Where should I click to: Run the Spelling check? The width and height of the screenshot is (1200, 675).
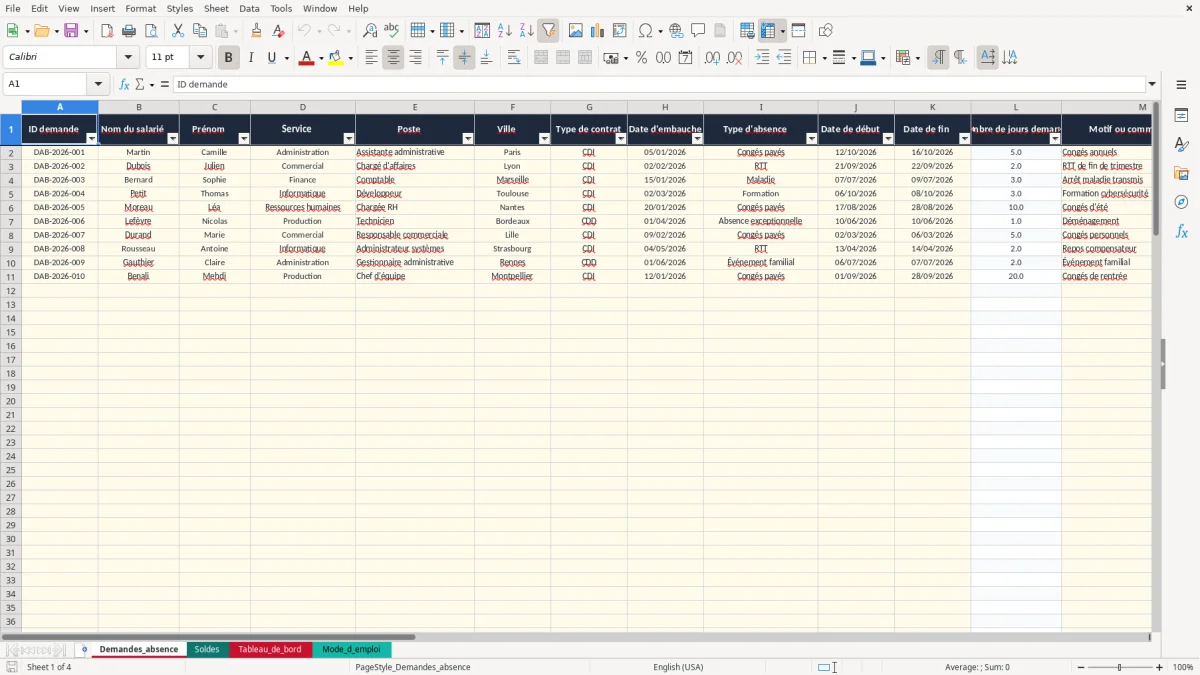point(392,31)
